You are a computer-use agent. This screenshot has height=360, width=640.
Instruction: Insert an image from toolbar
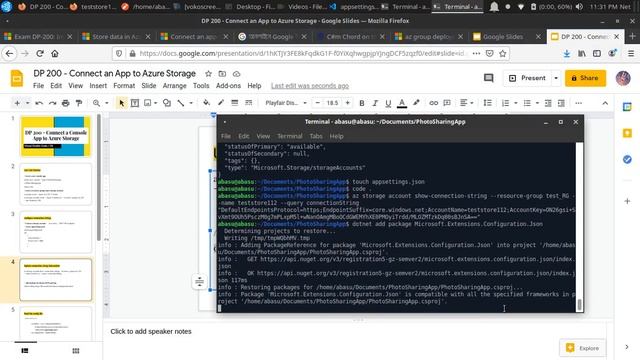click(148, 103)
